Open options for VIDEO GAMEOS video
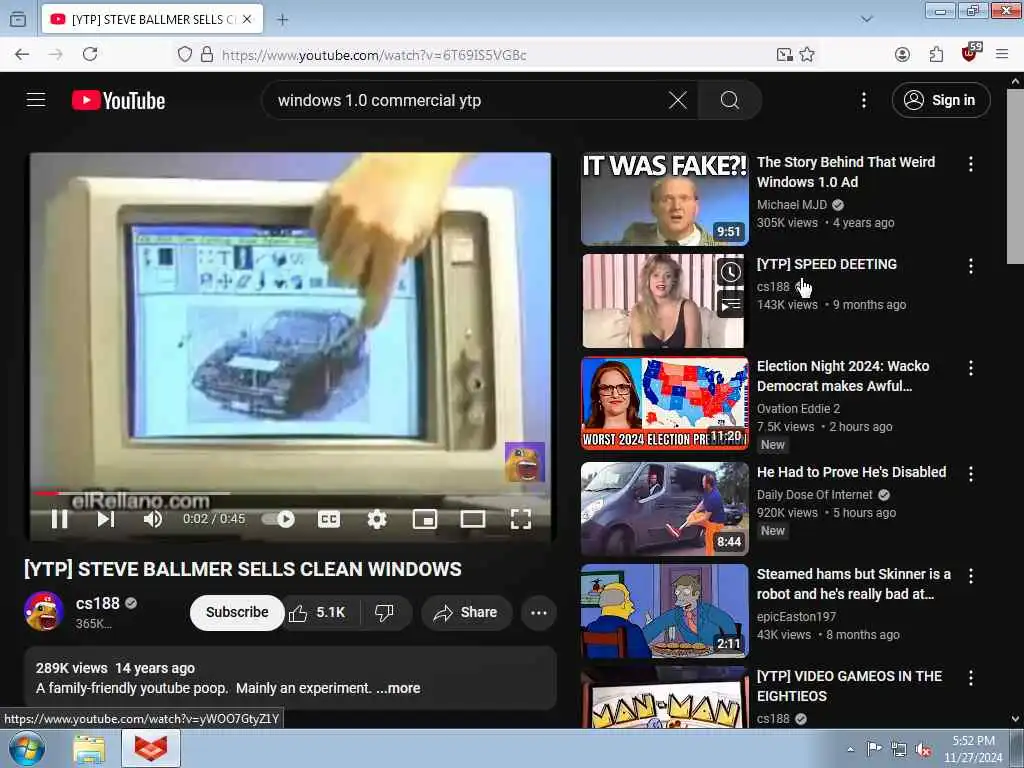This screenshot has width=1024, height=768. click(x=970, y=678)
